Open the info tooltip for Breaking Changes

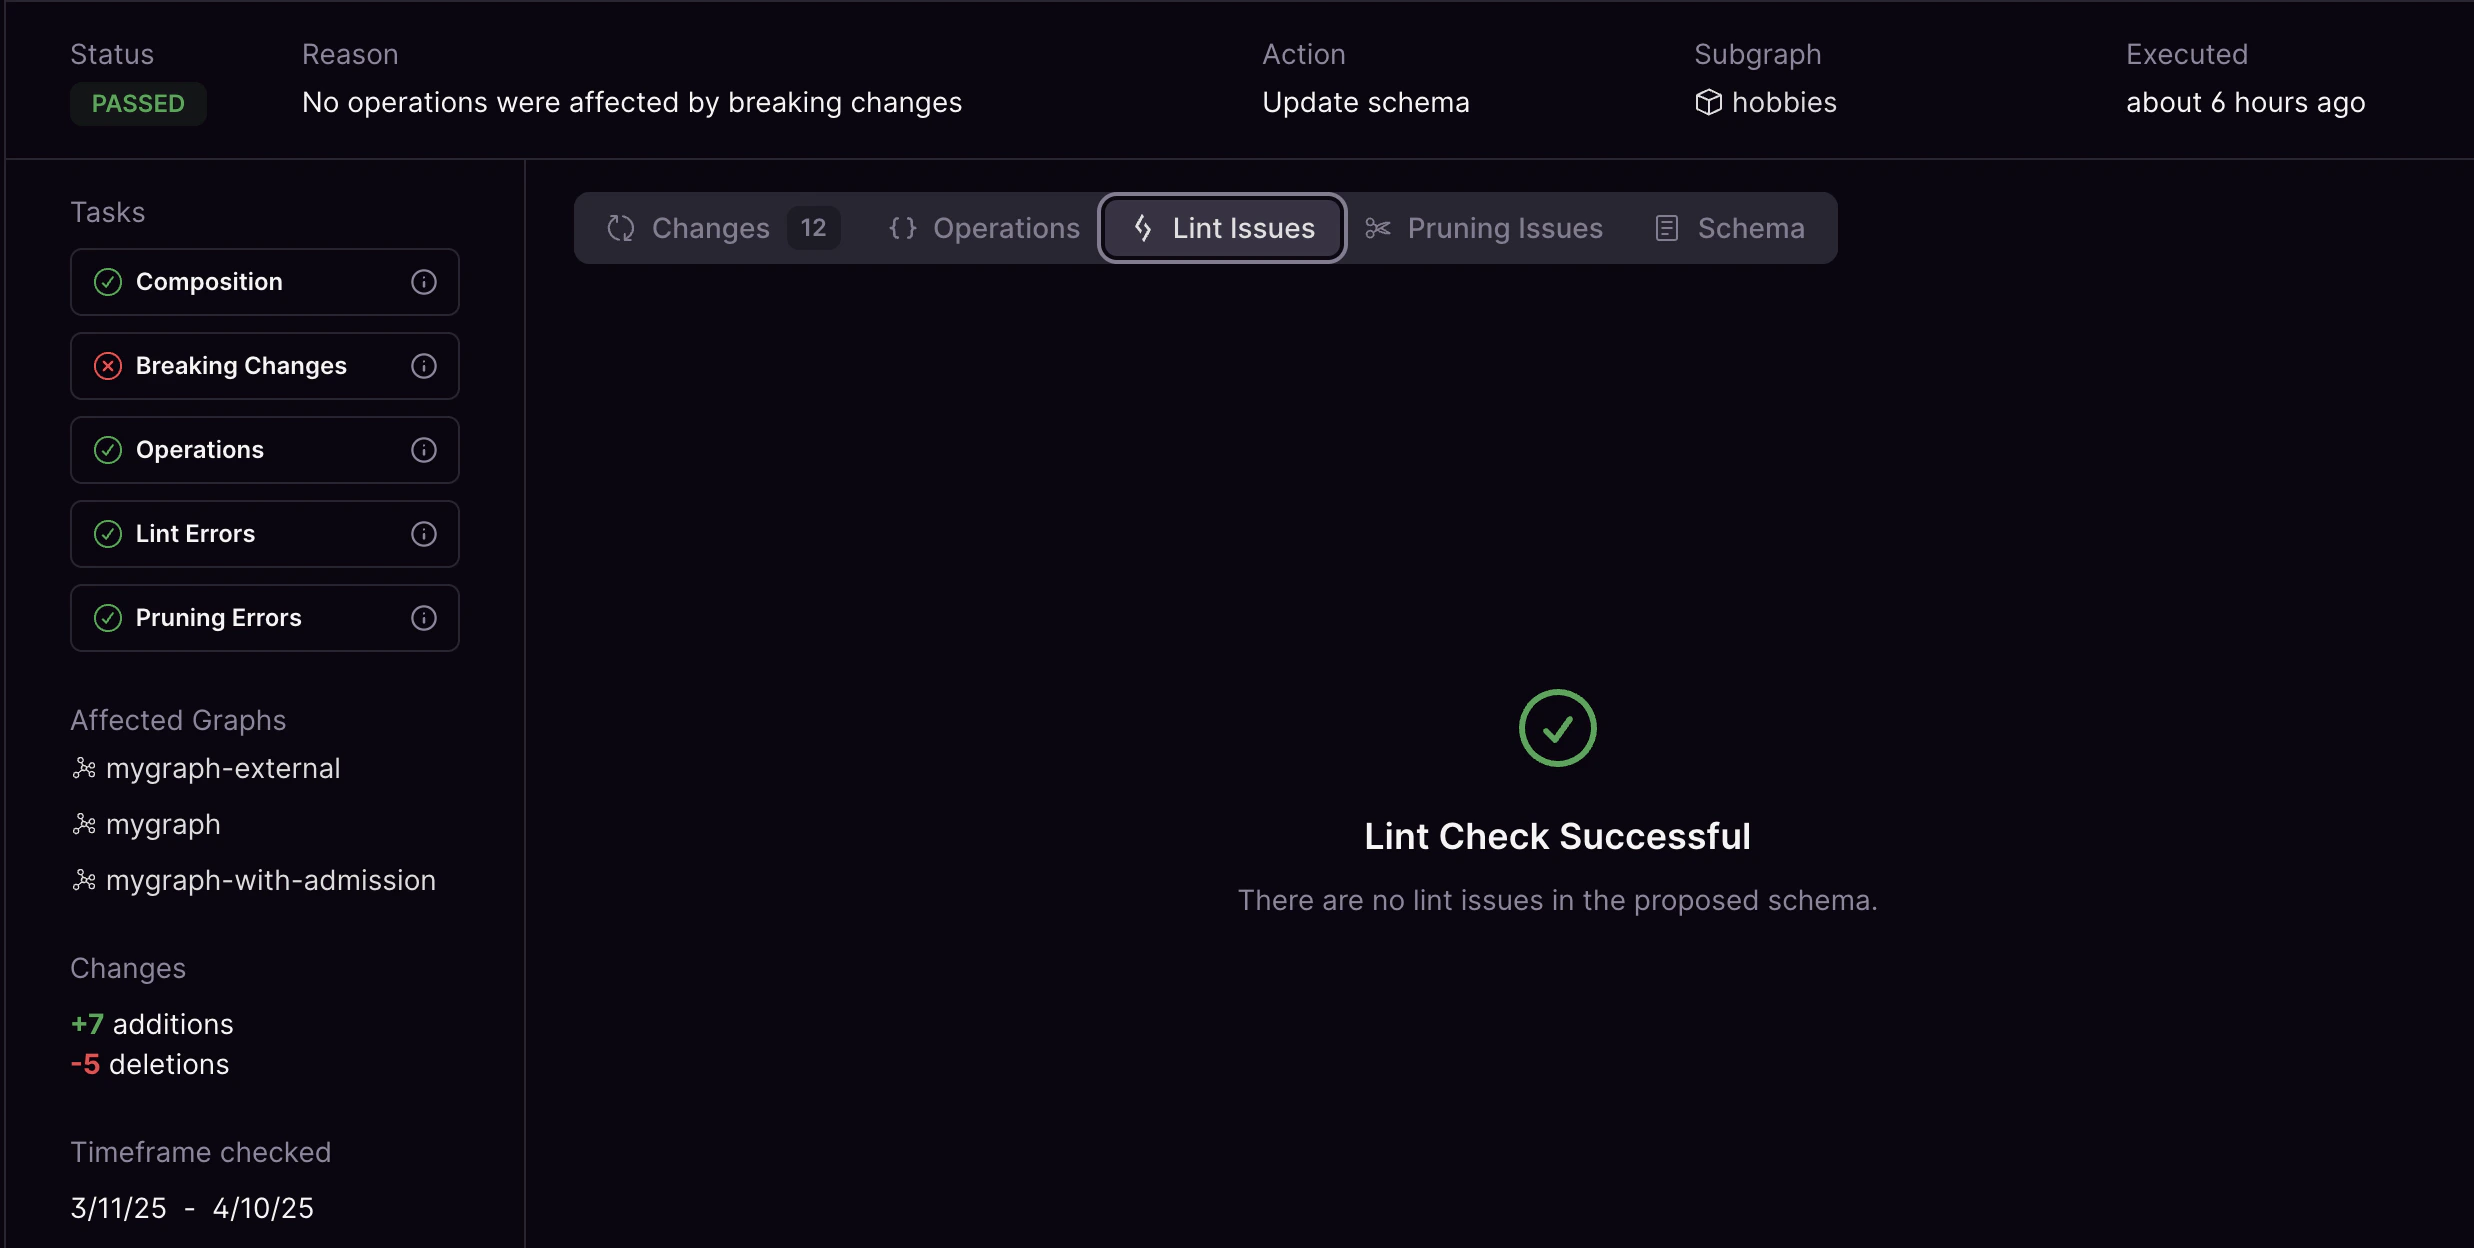point(424,366)
